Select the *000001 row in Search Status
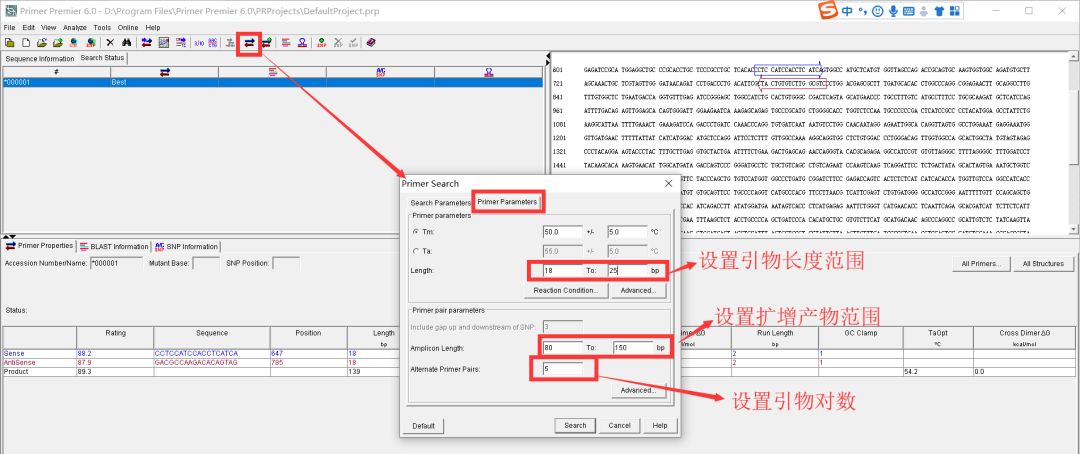This screenshot has width=1080, height=454. (x=272, y=82)
